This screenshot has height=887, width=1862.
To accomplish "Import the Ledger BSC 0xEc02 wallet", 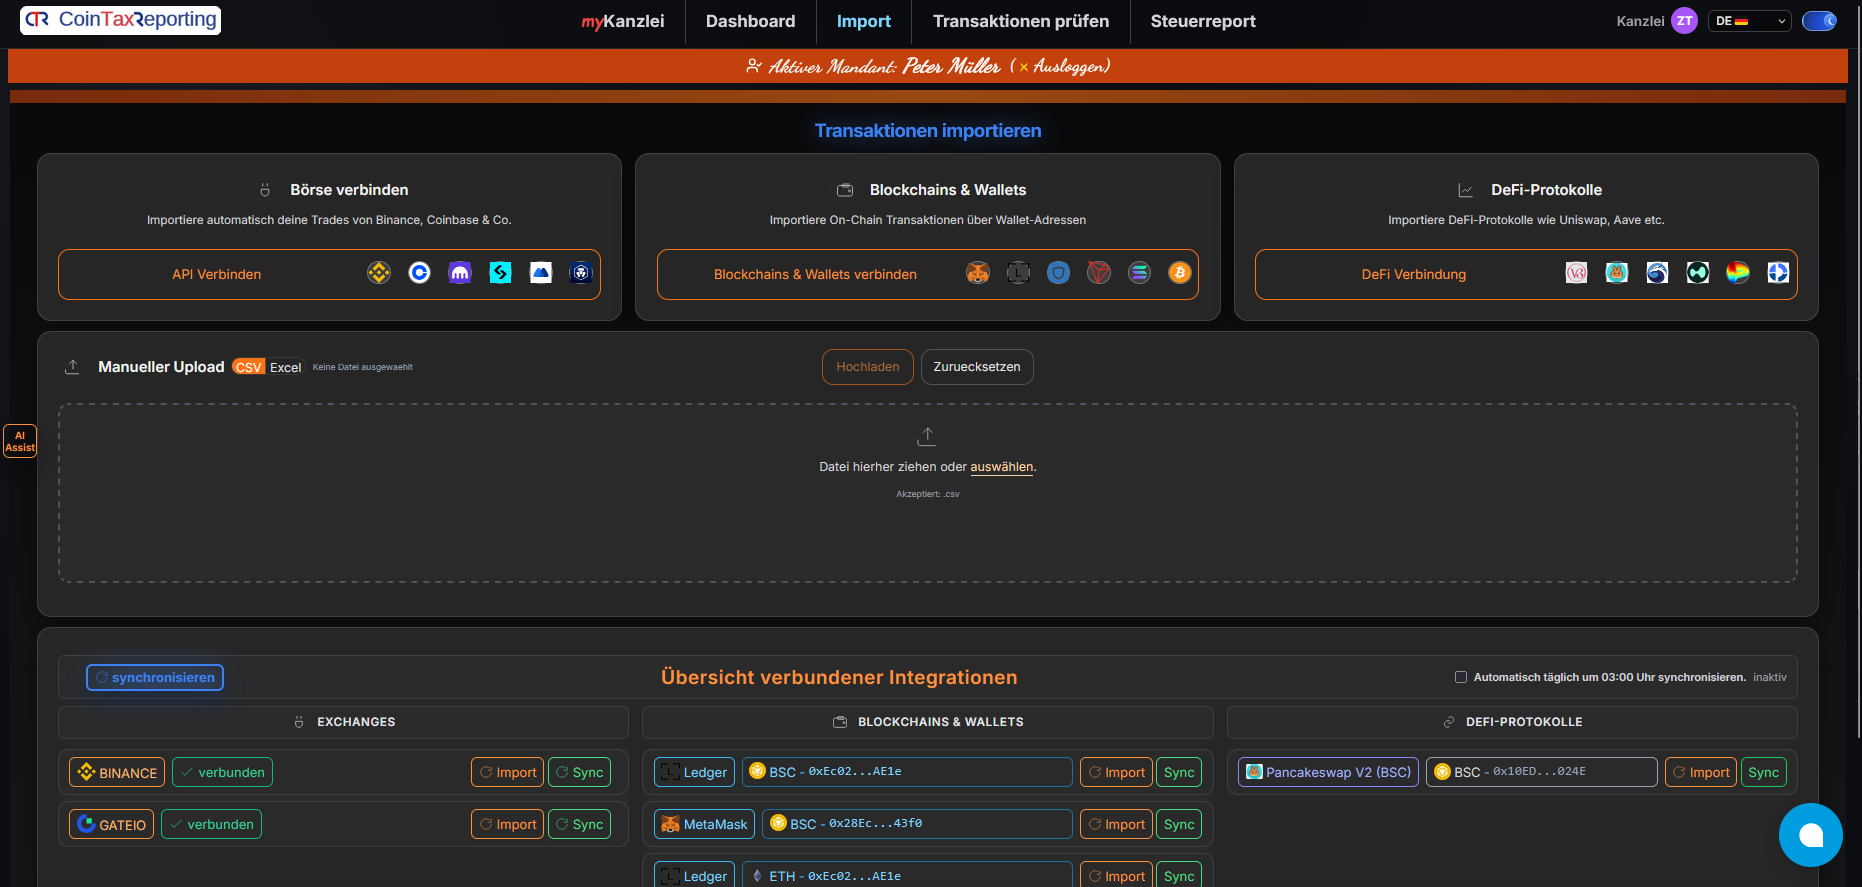I will [1116, 772].
